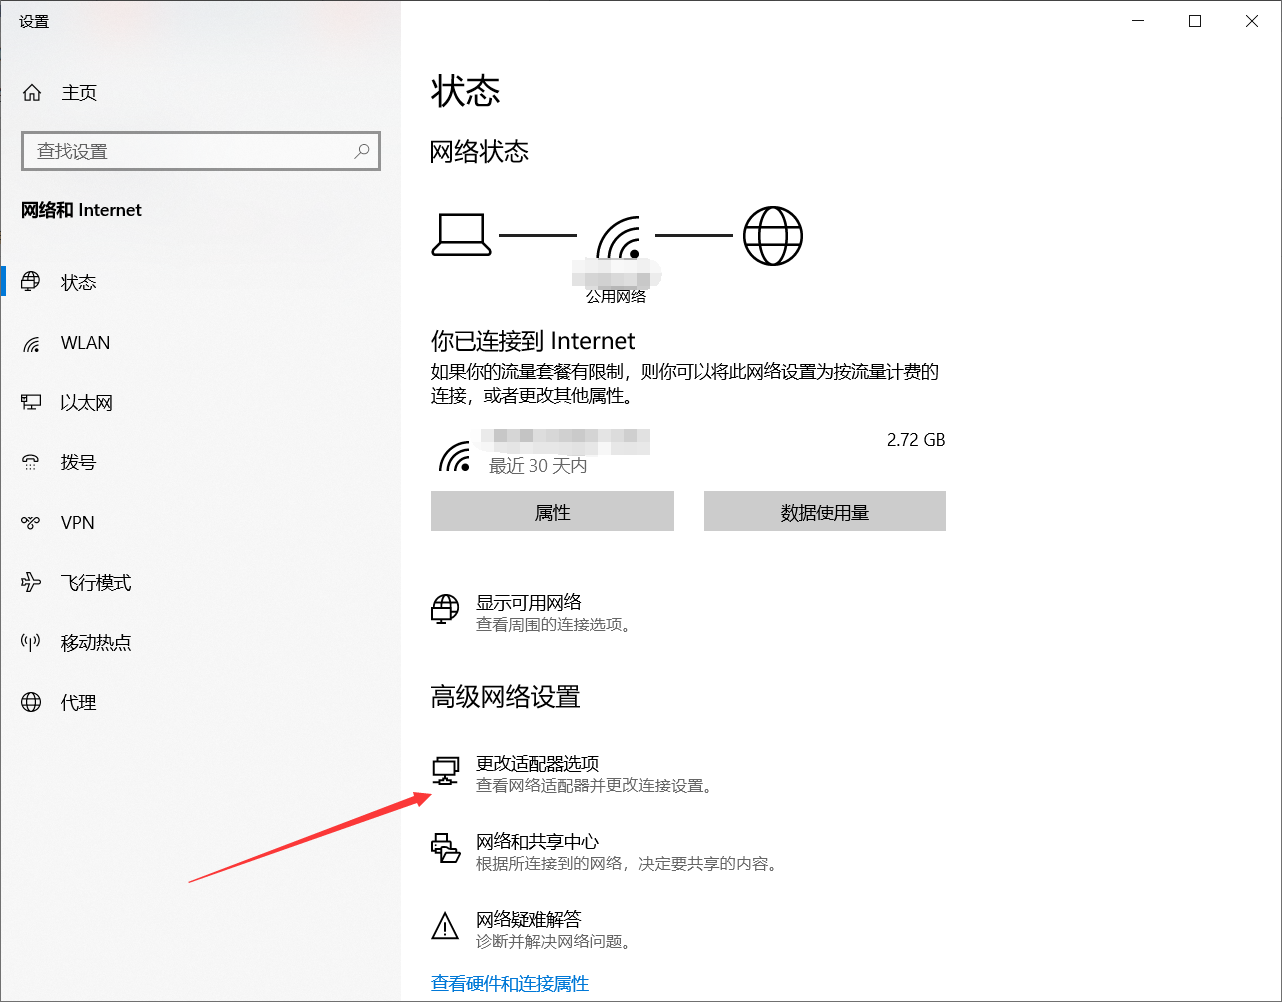Select the 状态 item in the sidebar
Screen dimensions: 1282x1002
[x=77, y=282]
